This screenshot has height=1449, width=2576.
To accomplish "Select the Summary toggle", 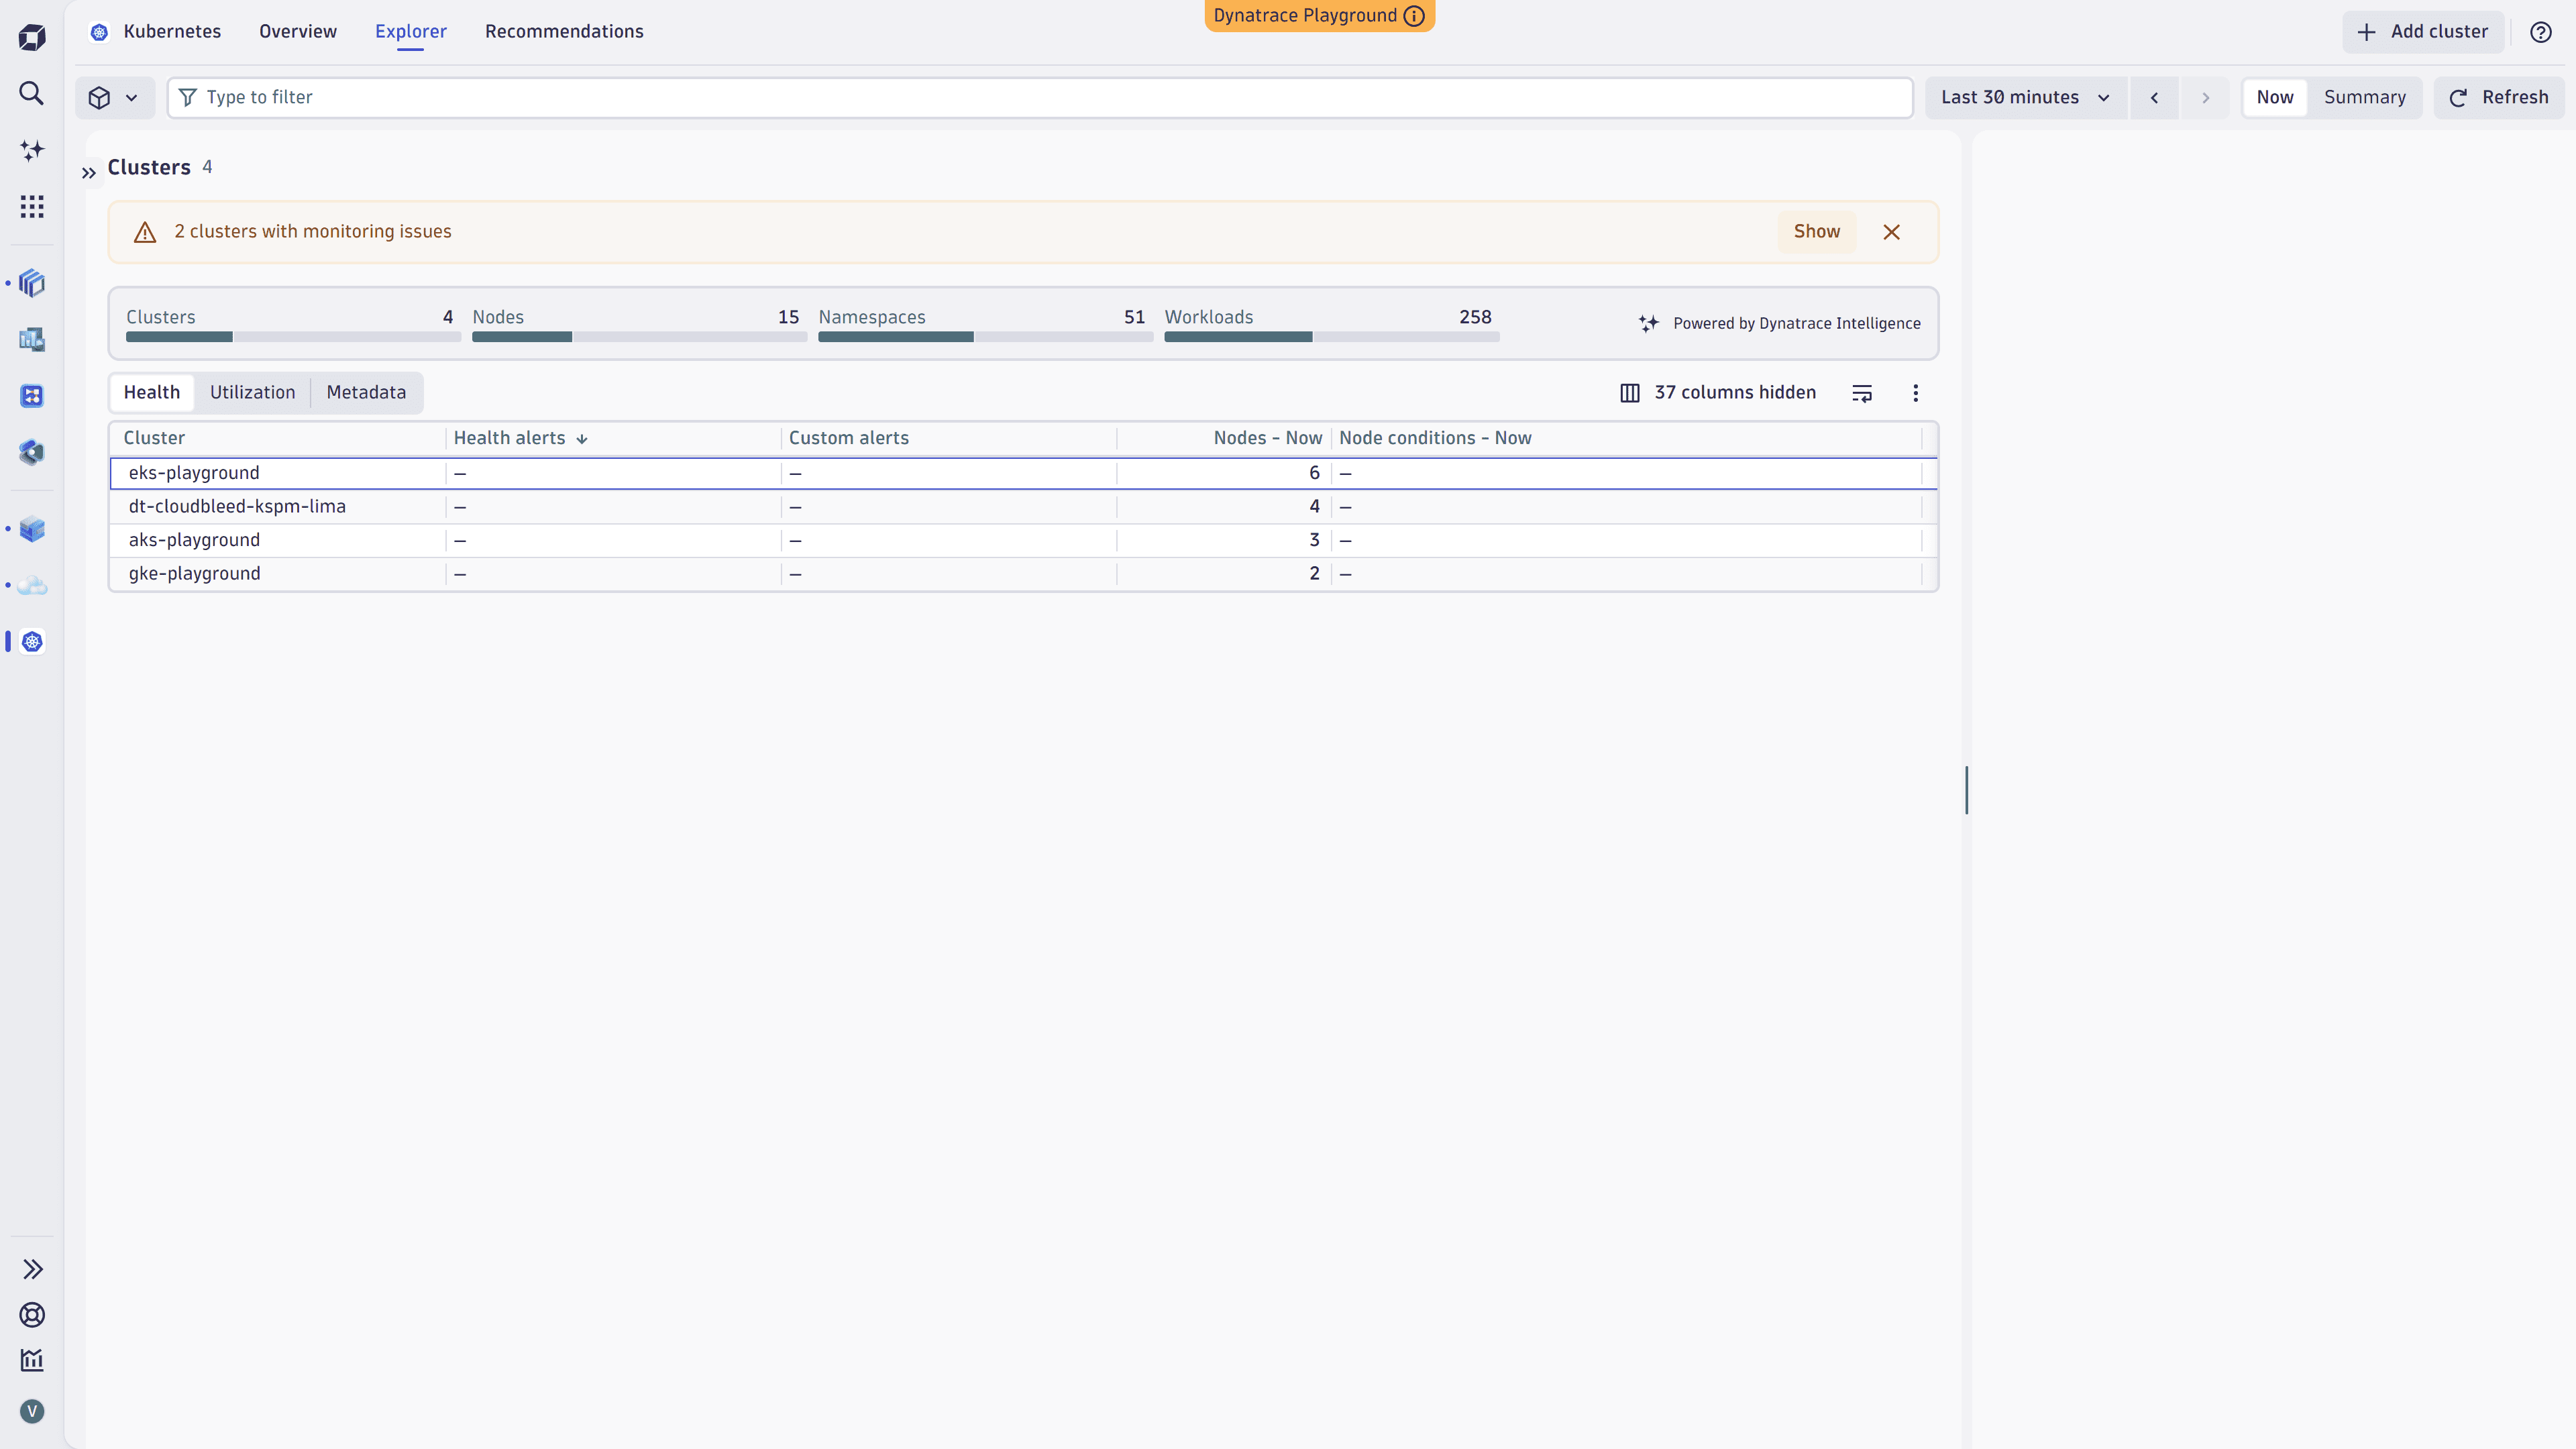I will tap(2365, 98).
